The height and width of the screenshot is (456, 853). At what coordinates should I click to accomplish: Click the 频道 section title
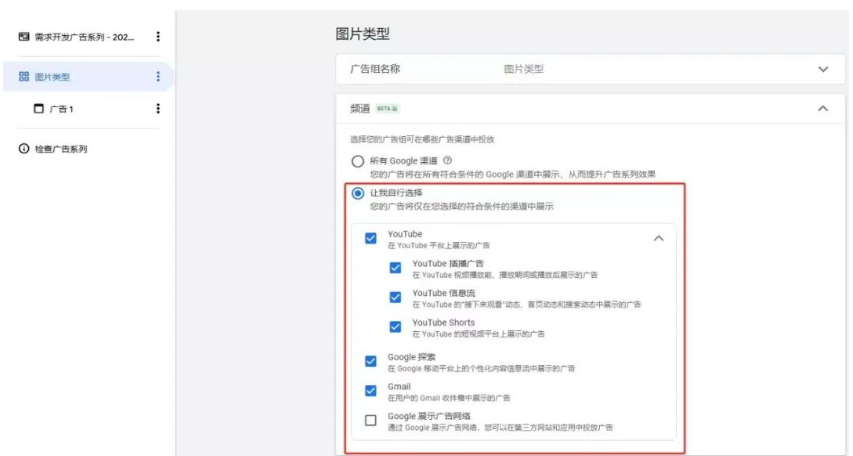pos(360,109)
